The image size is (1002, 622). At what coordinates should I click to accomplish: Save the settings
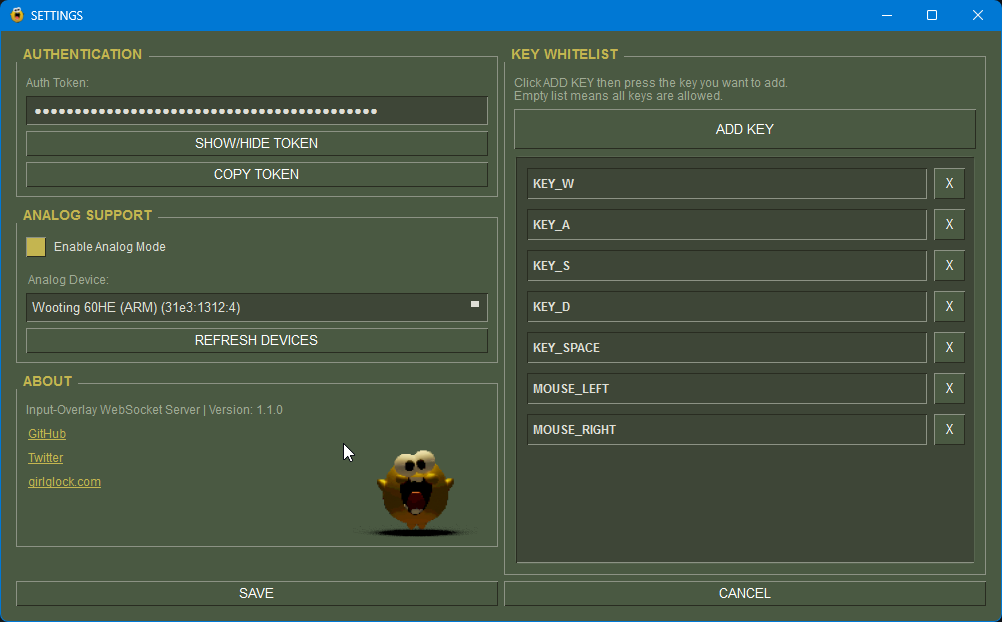click(x=256, y=594)
